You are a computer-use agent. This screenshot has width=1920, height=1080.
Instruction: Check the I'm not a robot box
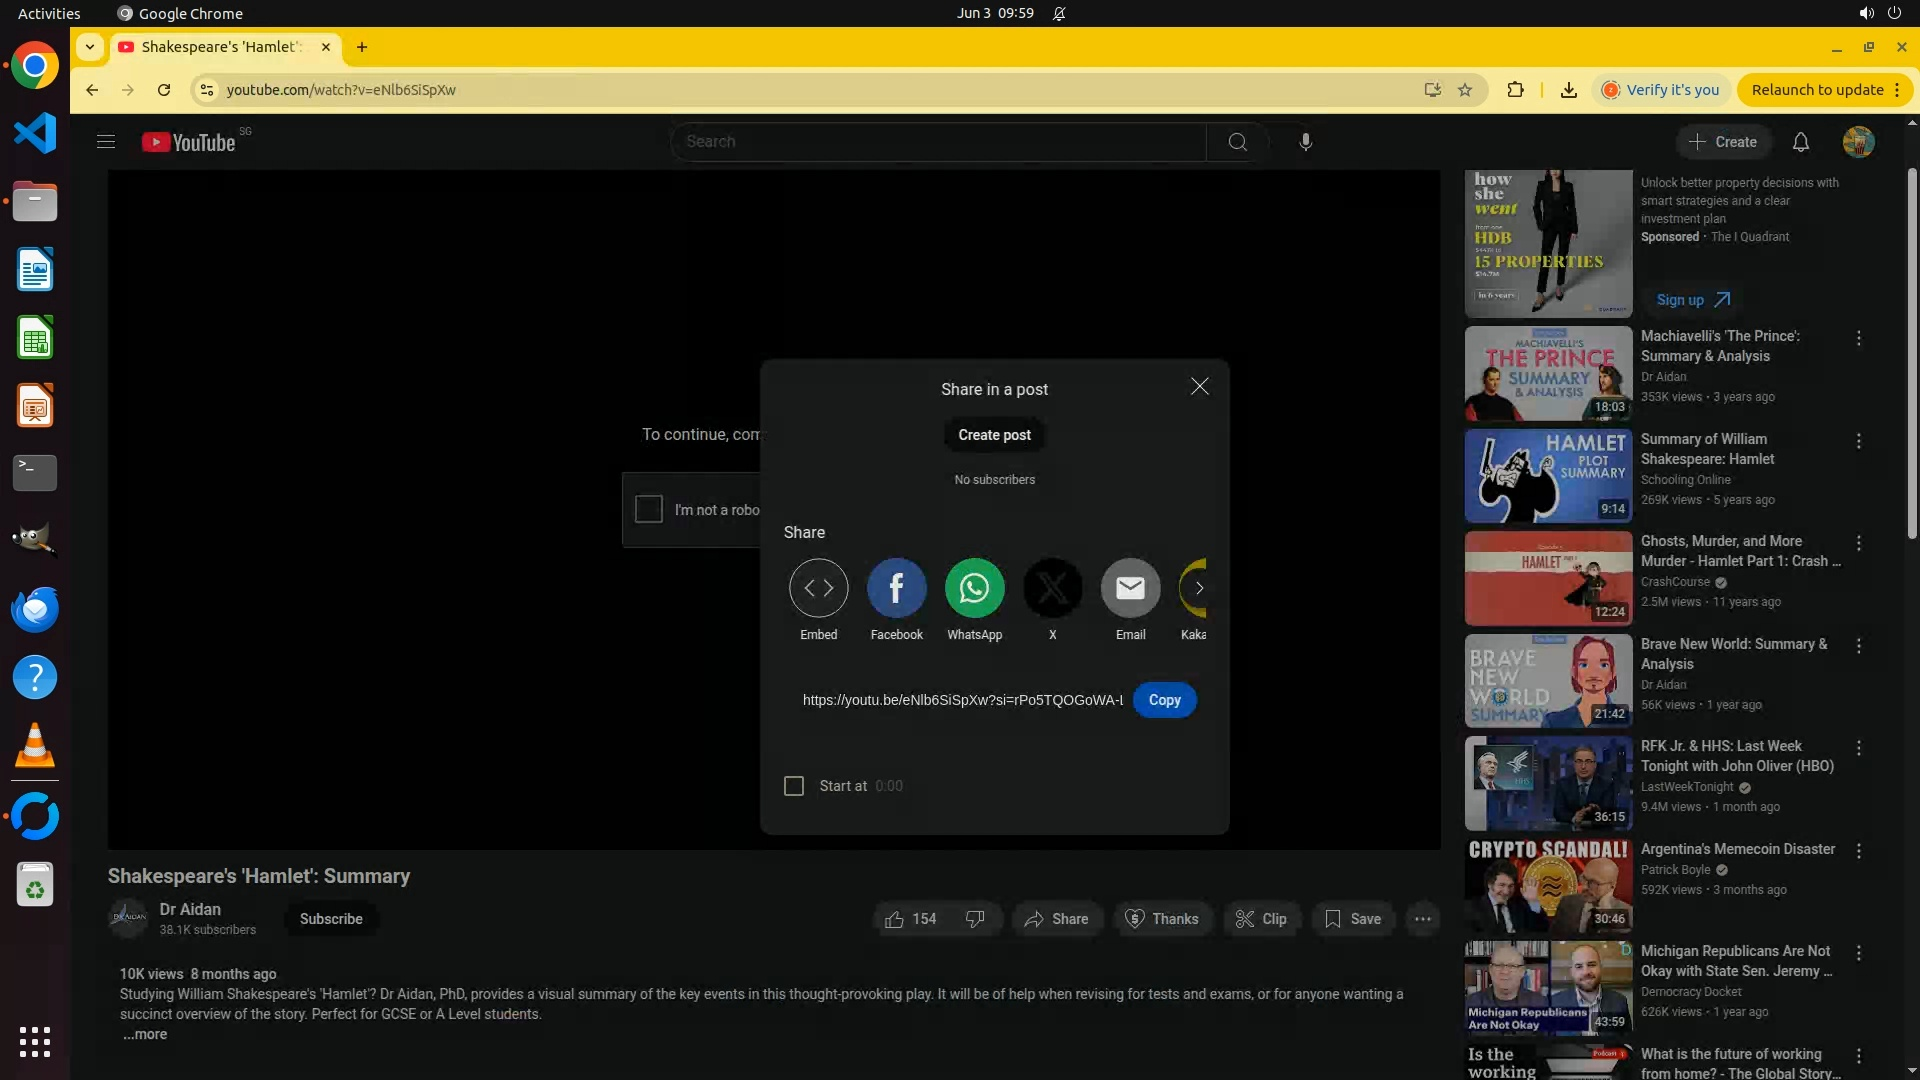pos(649,509)
